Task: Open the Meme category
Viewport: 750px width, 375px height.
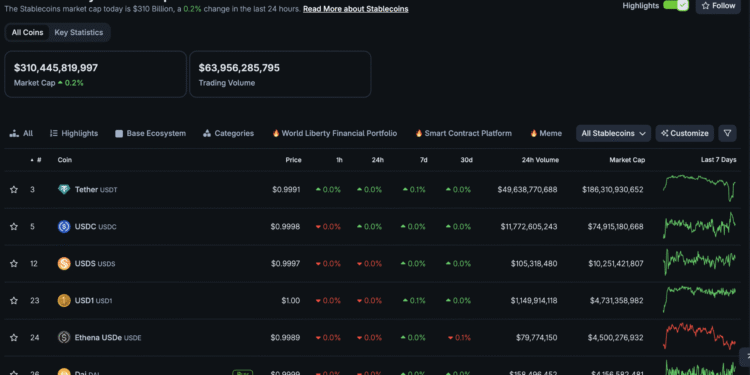Action: pyautogui.click(x=546, y=133)
